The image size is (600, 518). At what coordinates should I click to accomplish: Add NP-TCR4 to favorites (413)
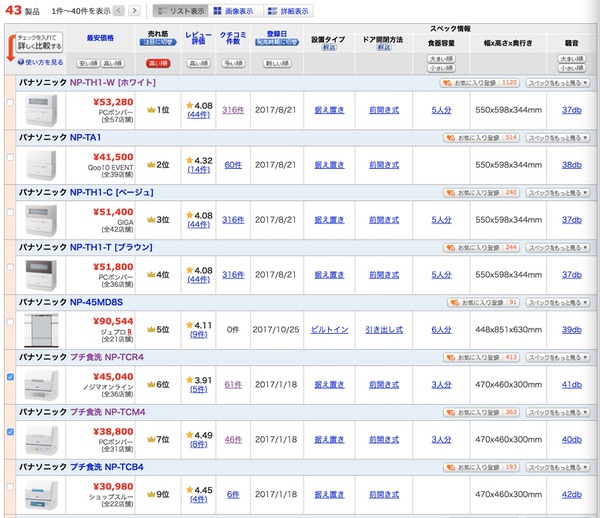click(x=481, y=357)
